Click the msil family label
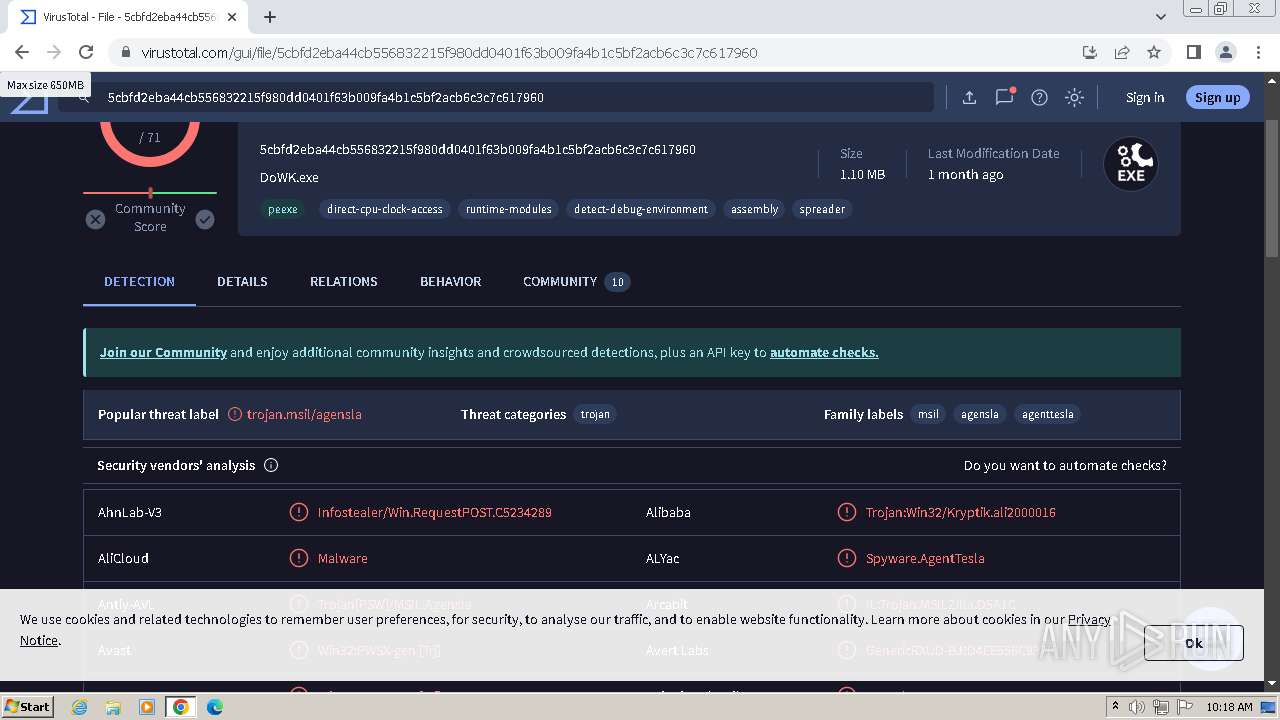This screenshot has width=1280, height=720. (929, 414)
